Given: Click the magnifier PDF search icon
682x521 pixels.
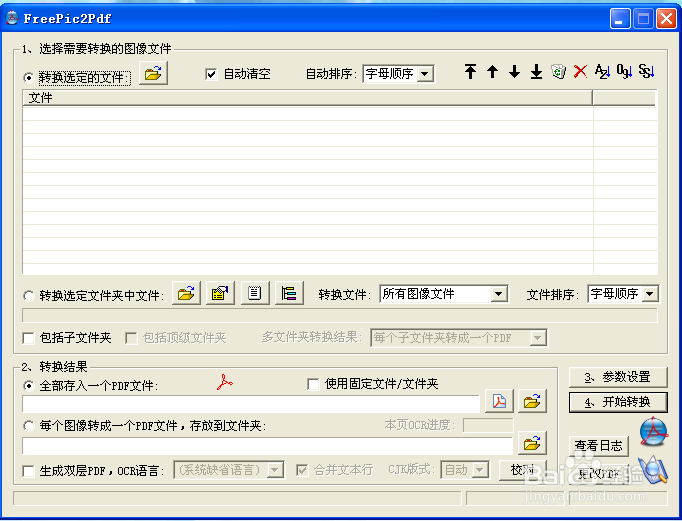Looking at the screenshot, I should (x=653, y=470).
